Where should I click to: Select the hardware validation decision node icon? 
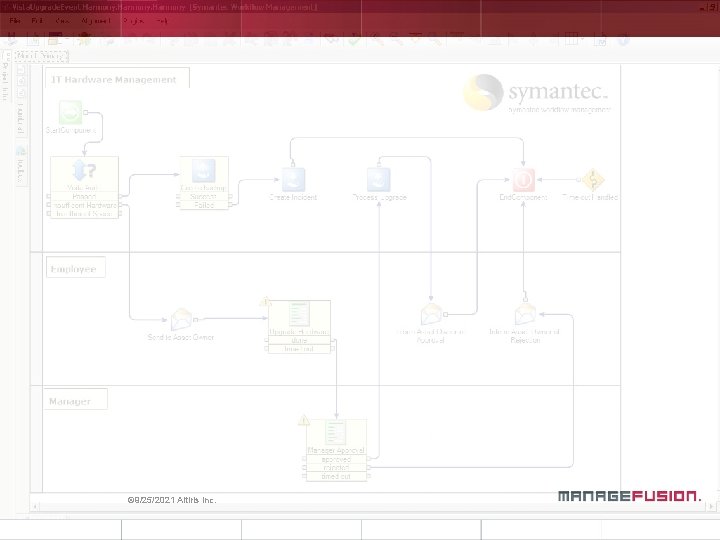click(x=84, y=171)
